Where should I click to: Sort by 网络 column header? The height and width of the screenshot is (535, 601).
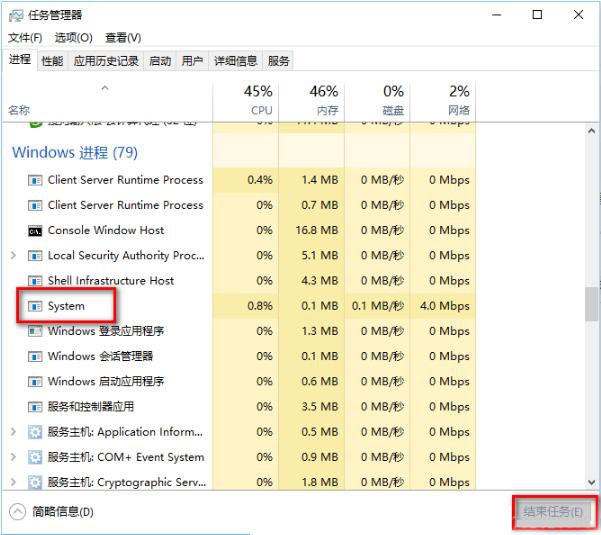click(443, 100)
